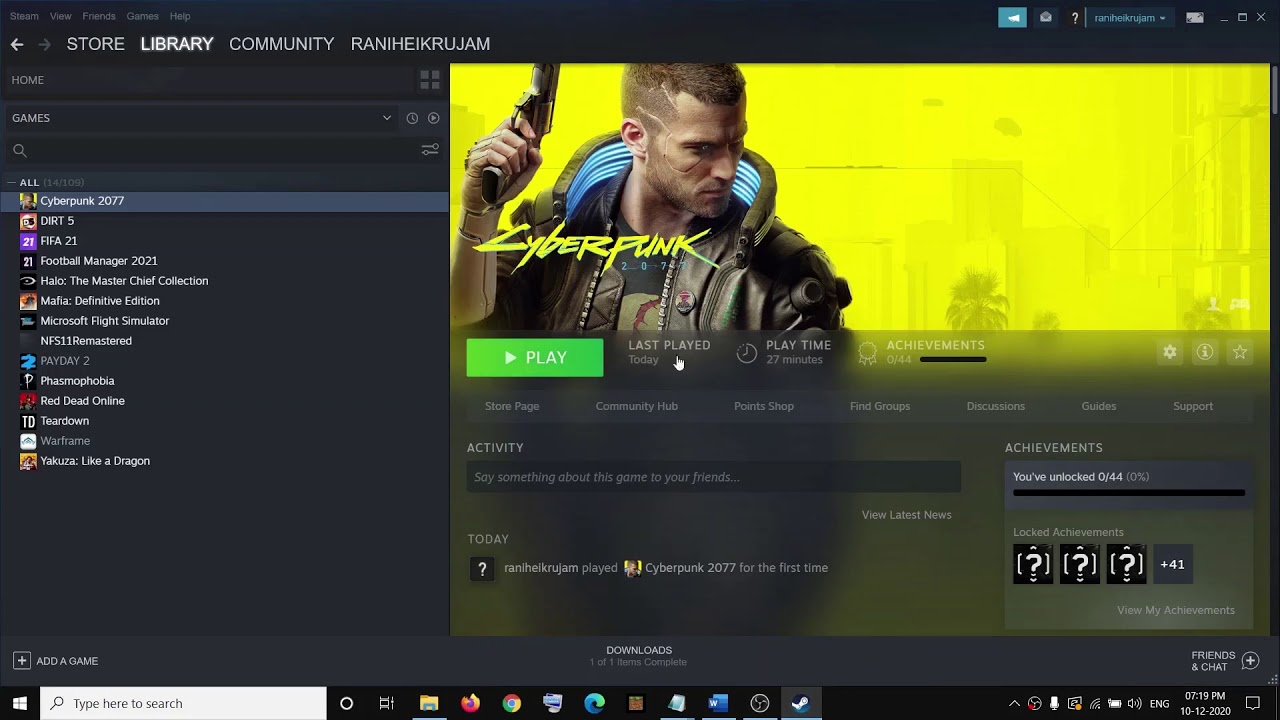This screenshot has height=720, width=1280.
Task: Open the raniheikrujam account dropdown
Action: pyautogui.click(x=1130, y=18)
